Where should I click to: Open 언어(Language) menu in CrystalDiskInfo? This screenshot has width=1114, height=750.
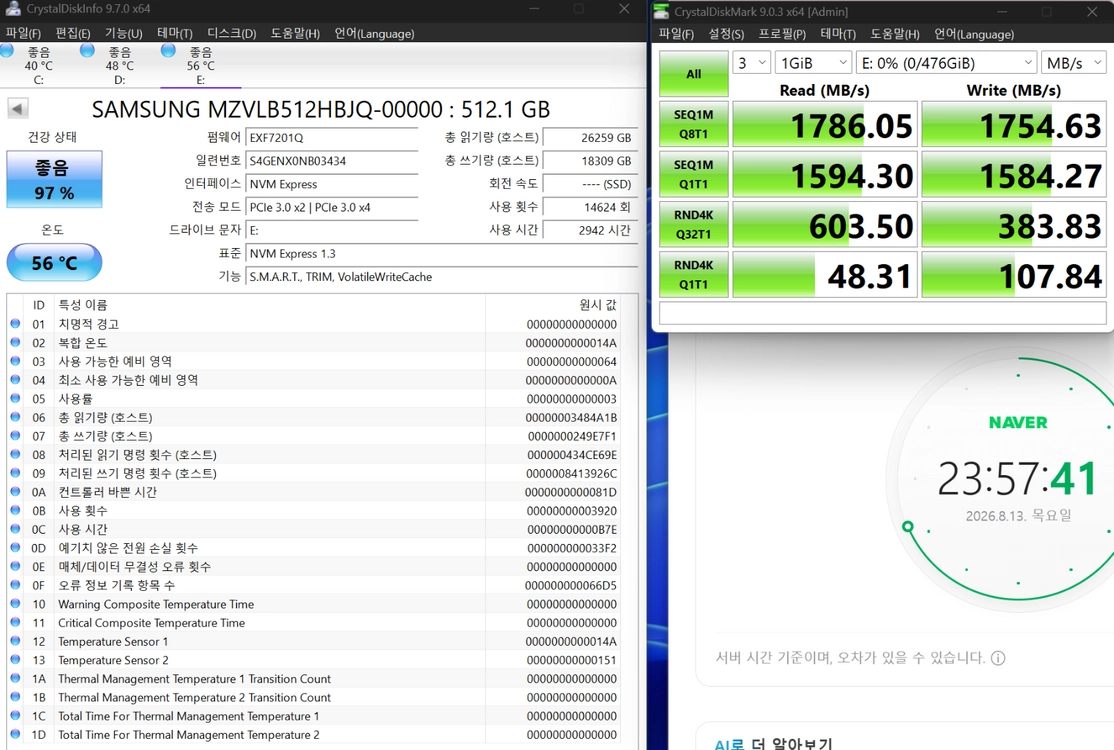pyautogui.click(x=374, y=33)
